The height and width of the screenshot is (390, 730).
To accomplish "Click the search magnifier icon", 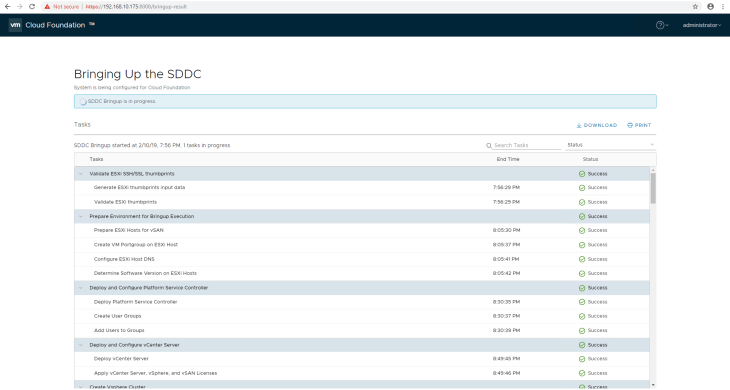I will (x=489, y=146).
